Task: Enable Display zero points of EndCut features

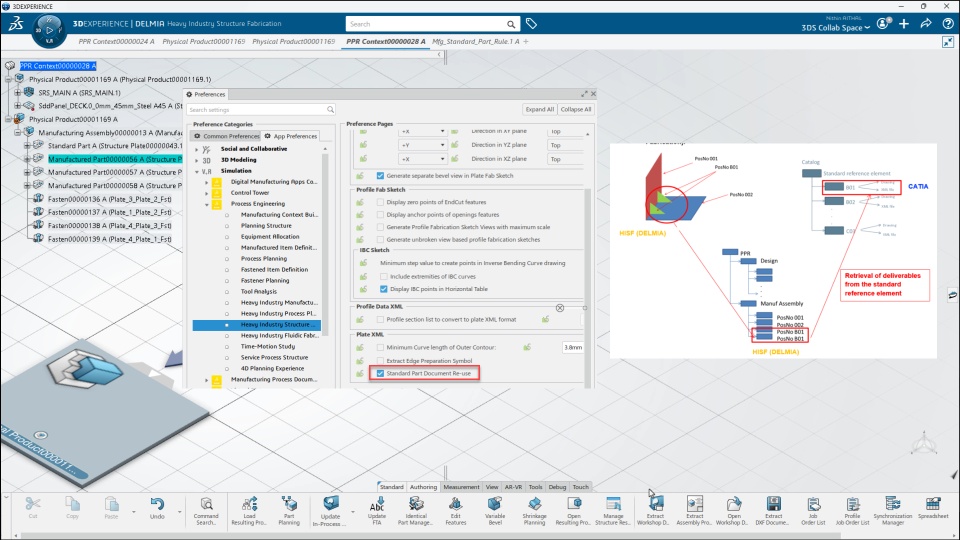Action: pos(380,202)
